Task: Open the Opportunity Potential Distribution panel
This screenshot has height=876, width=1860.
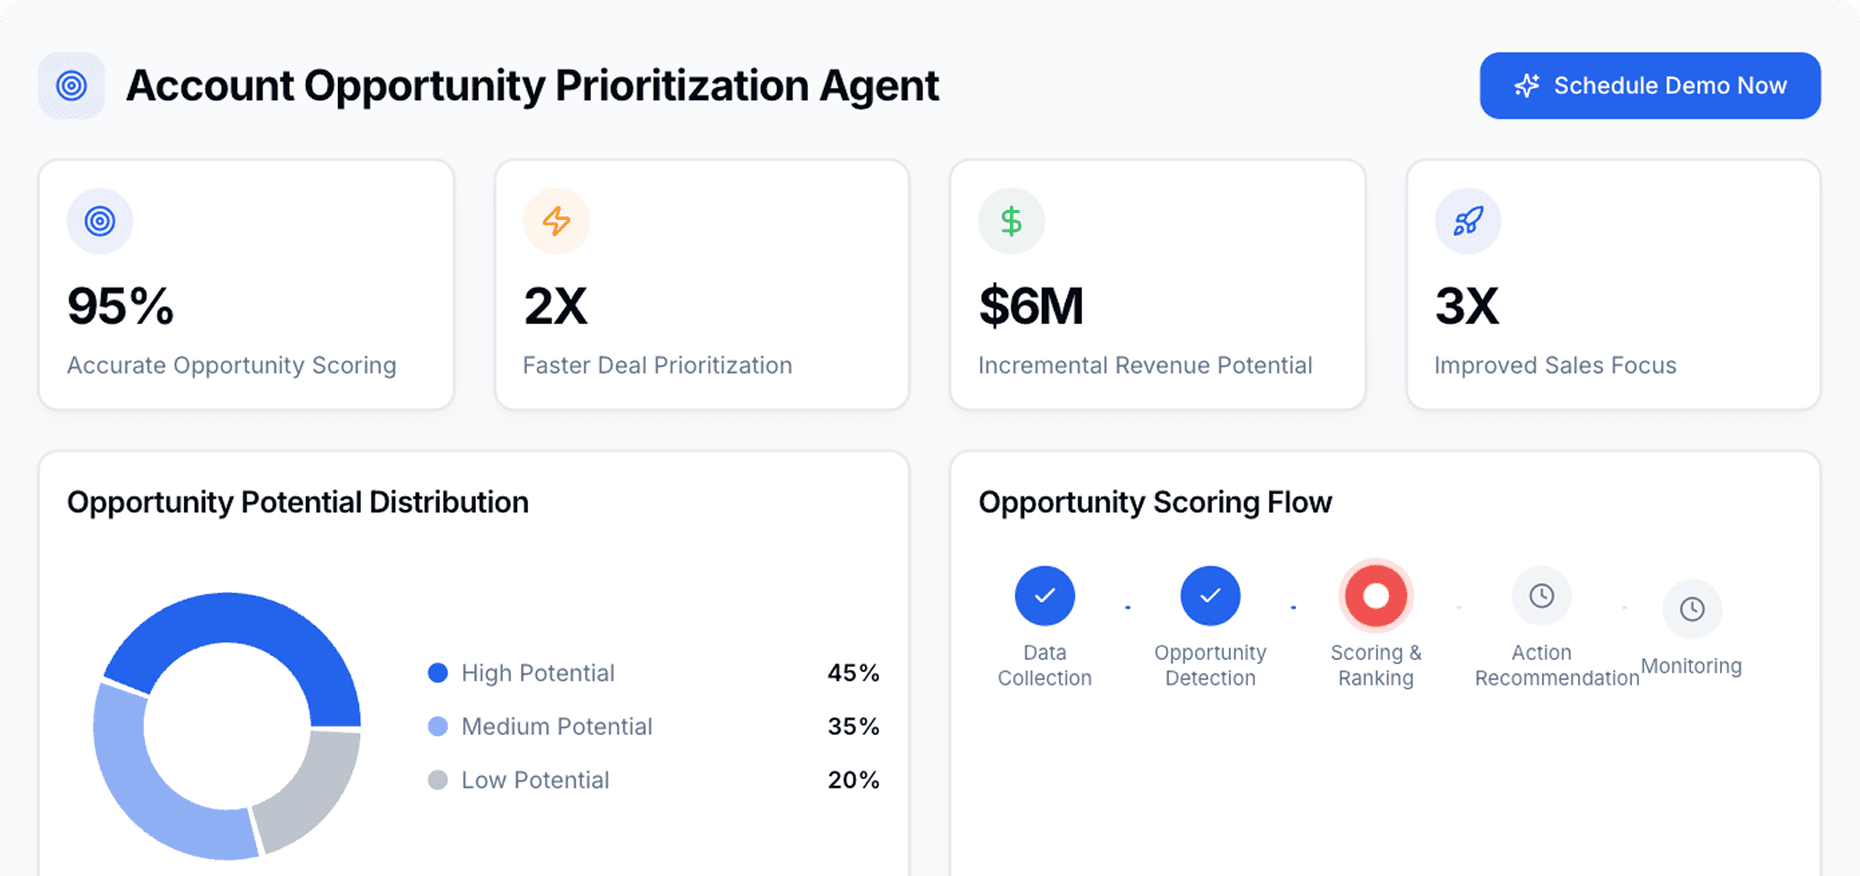Action: [297, 501]
